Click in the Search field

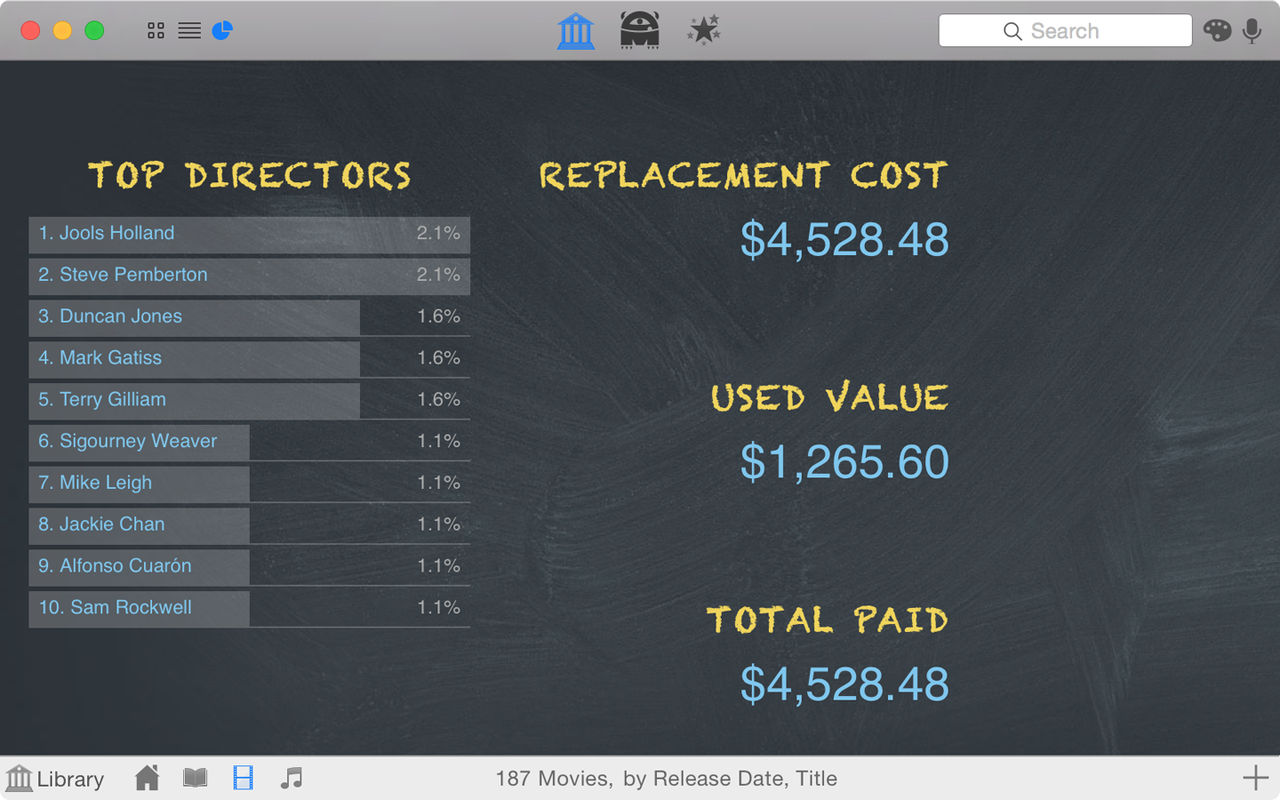coord(1065,31)
